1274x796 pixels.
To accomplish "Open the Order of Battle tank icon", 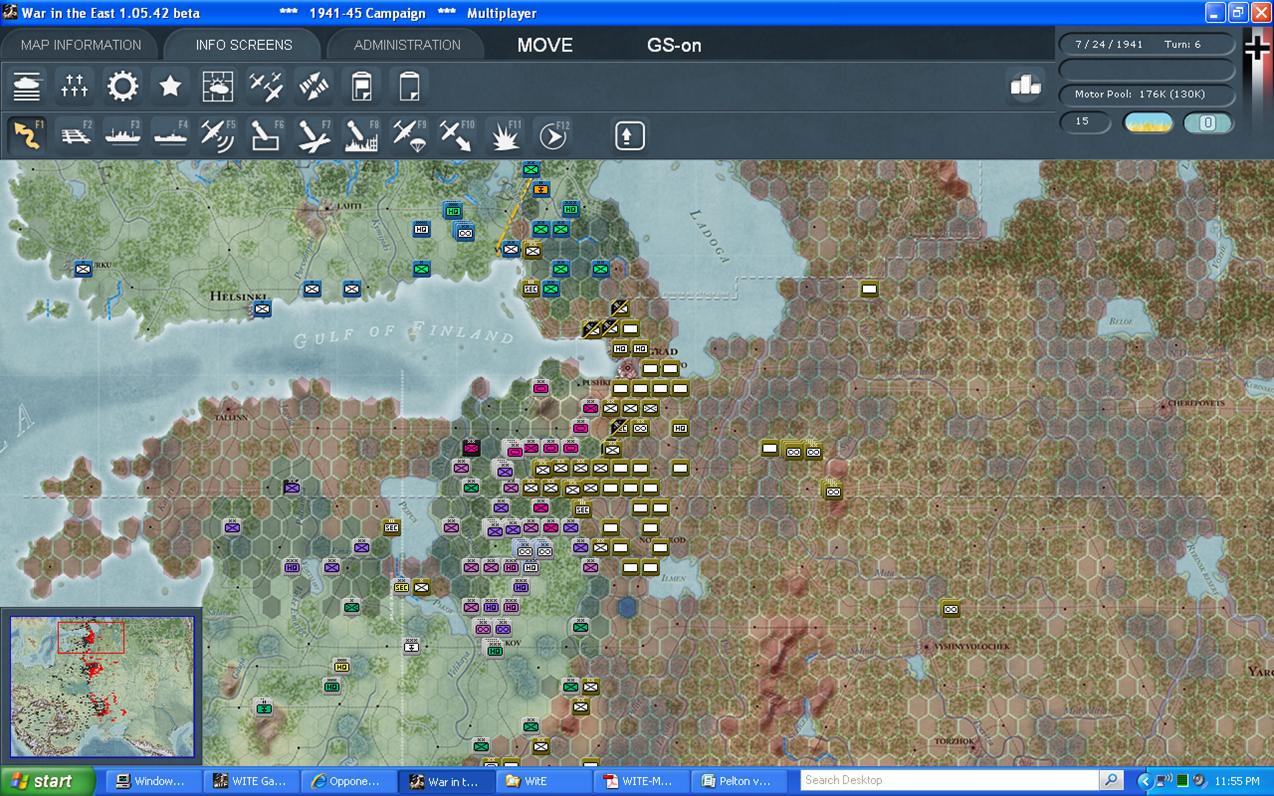I will pos(27,87).
